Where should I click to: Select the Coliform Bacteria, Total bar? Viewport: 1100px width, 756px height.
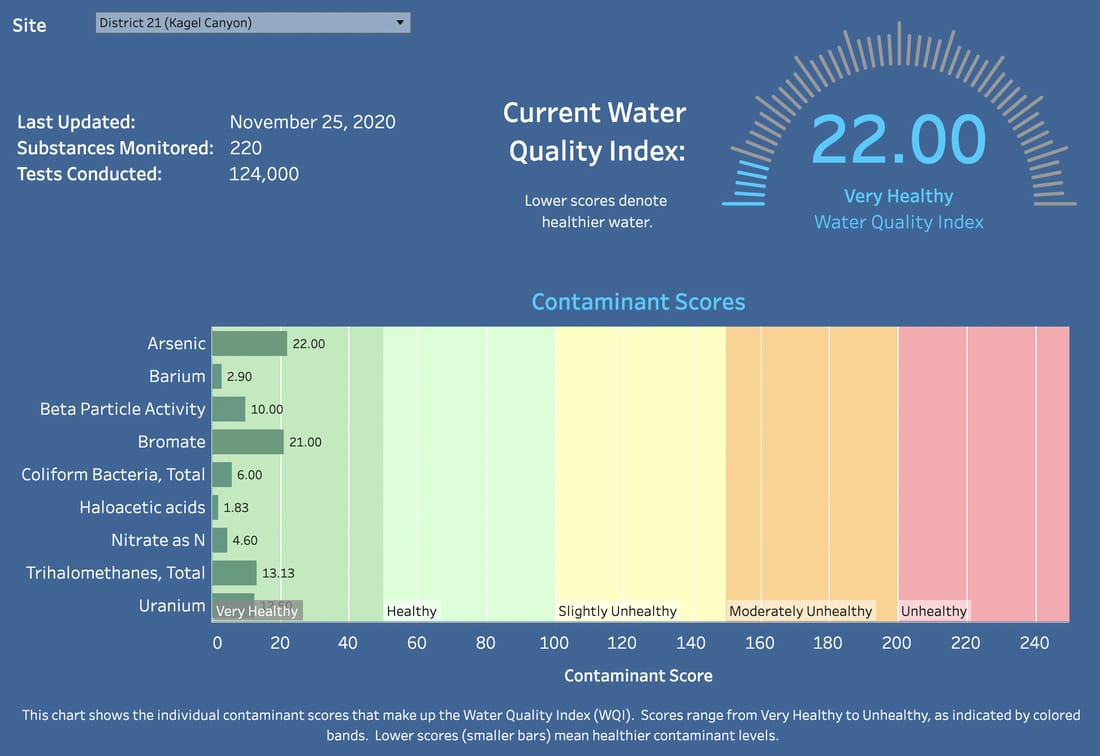222,475
